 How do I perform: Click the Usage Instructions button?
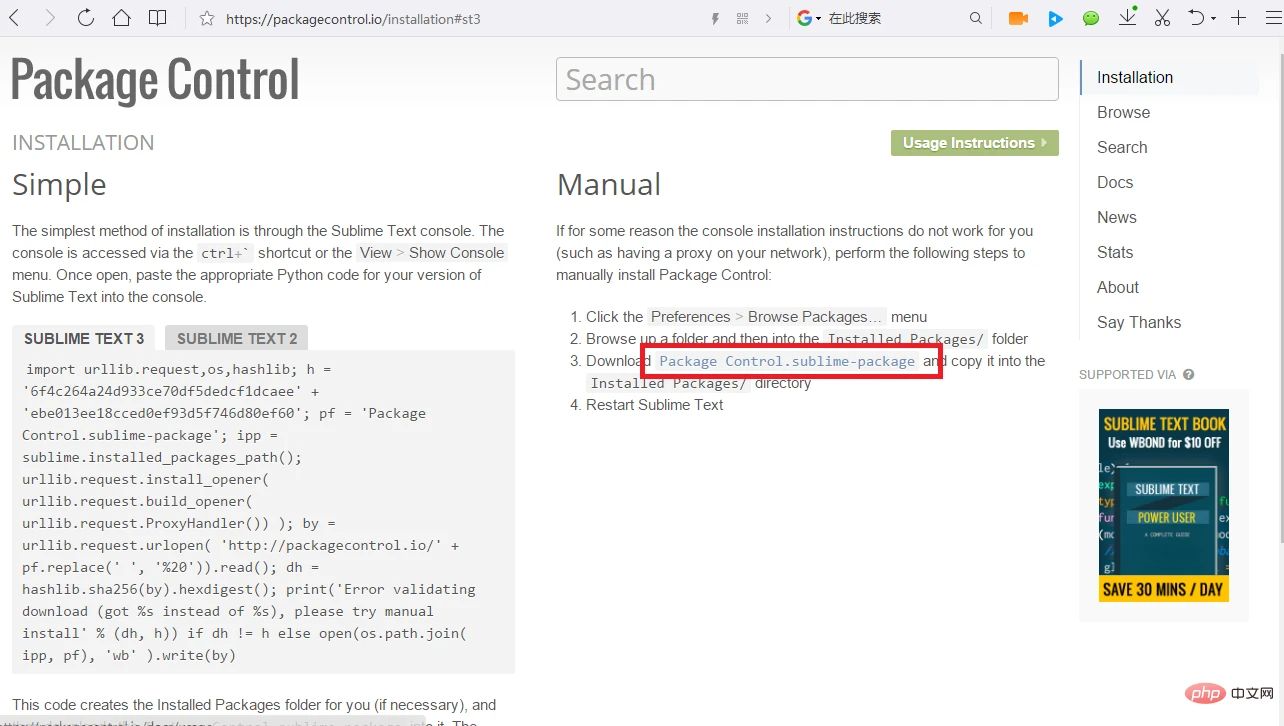(974, 143)
